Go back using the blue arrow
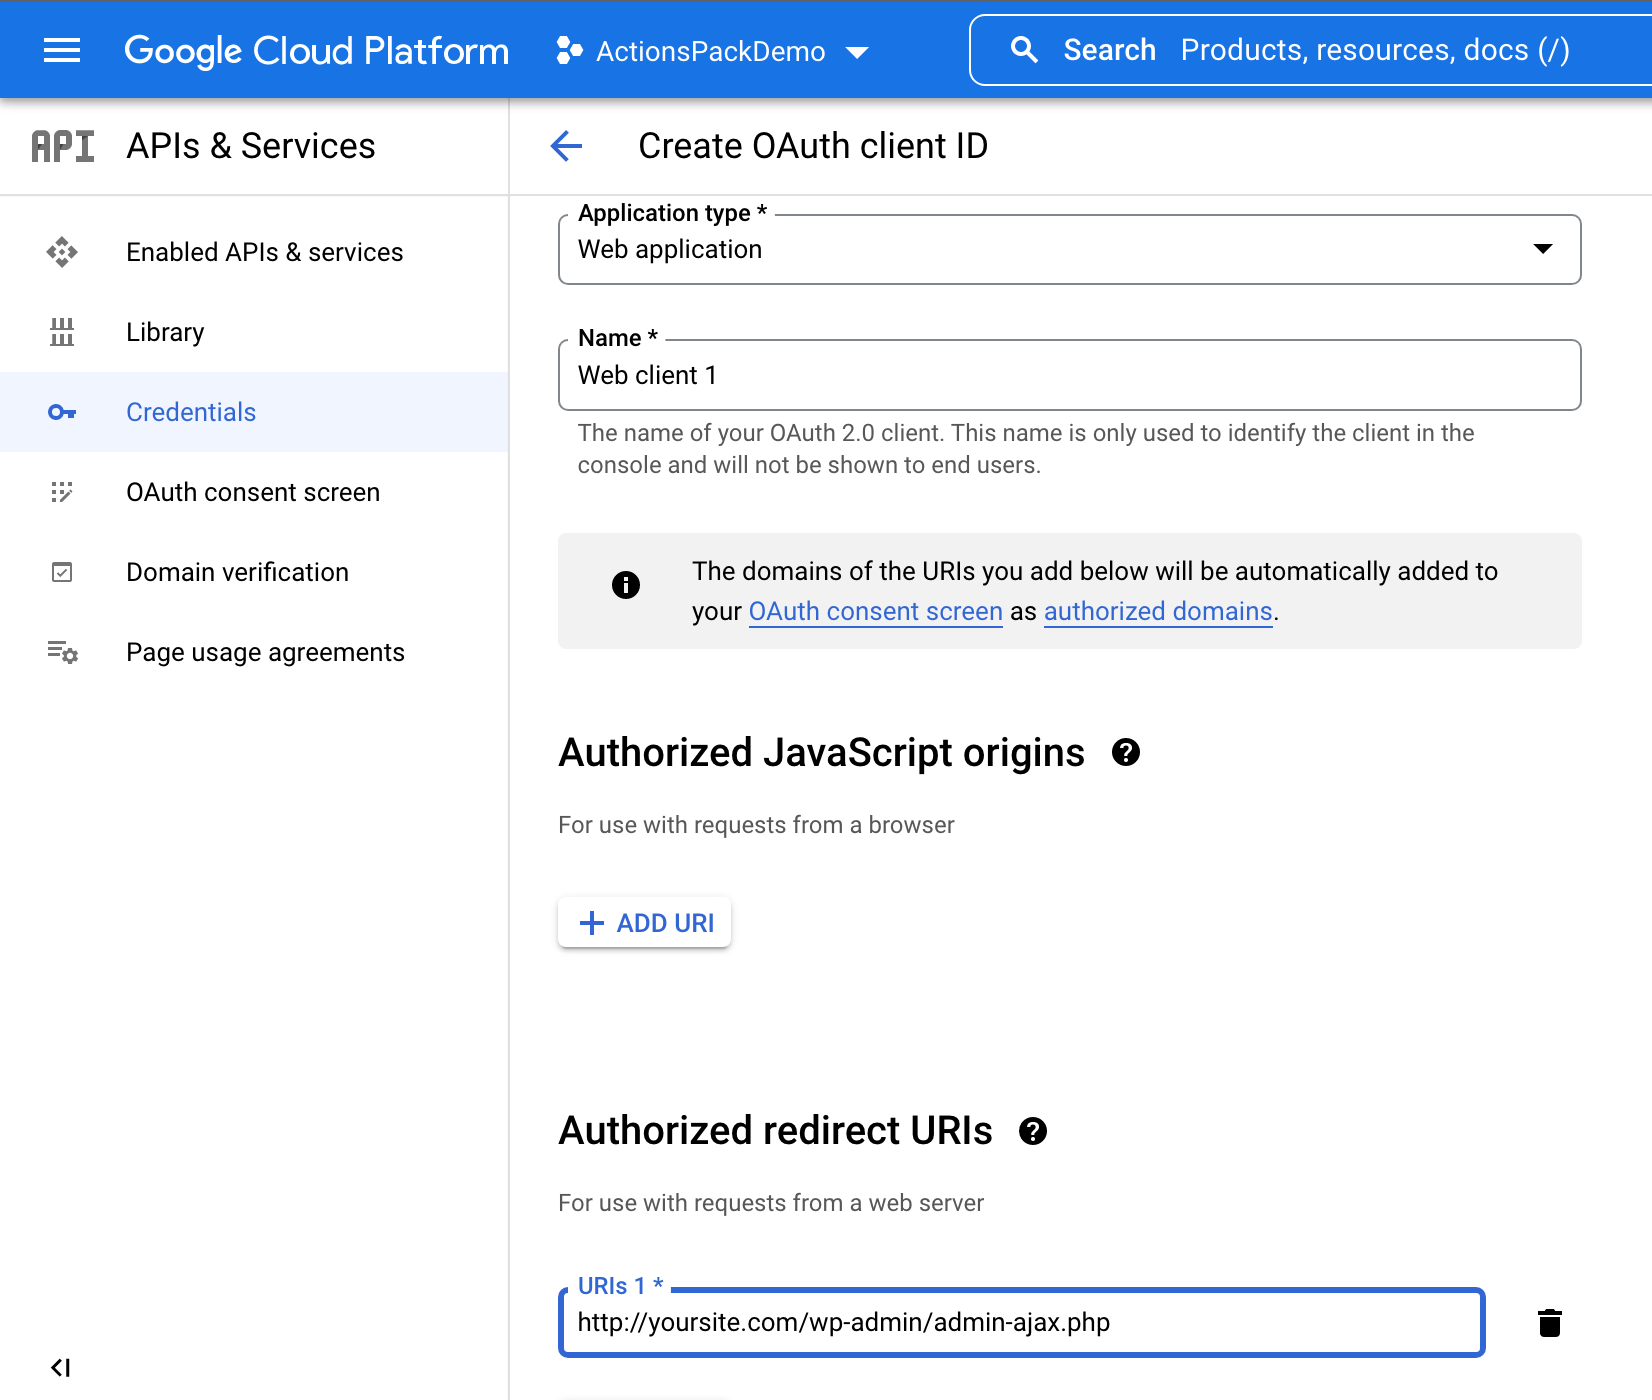Viewport: 1652px width, 1400px height. (566, 146)
